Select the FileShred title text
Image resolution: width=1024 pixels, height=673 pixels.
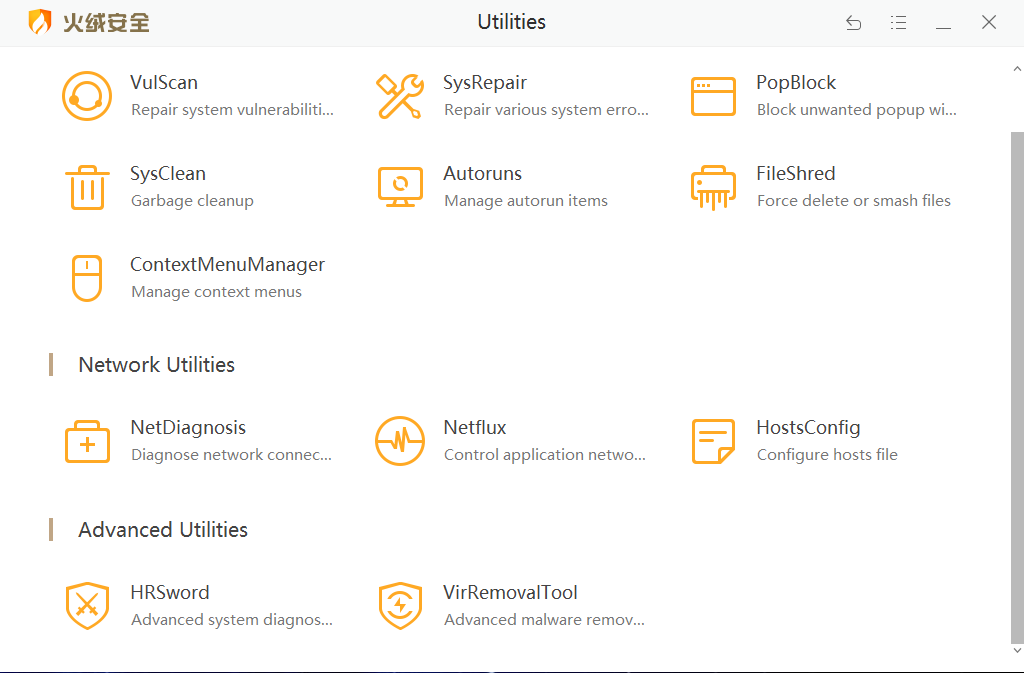coord(795,174)
